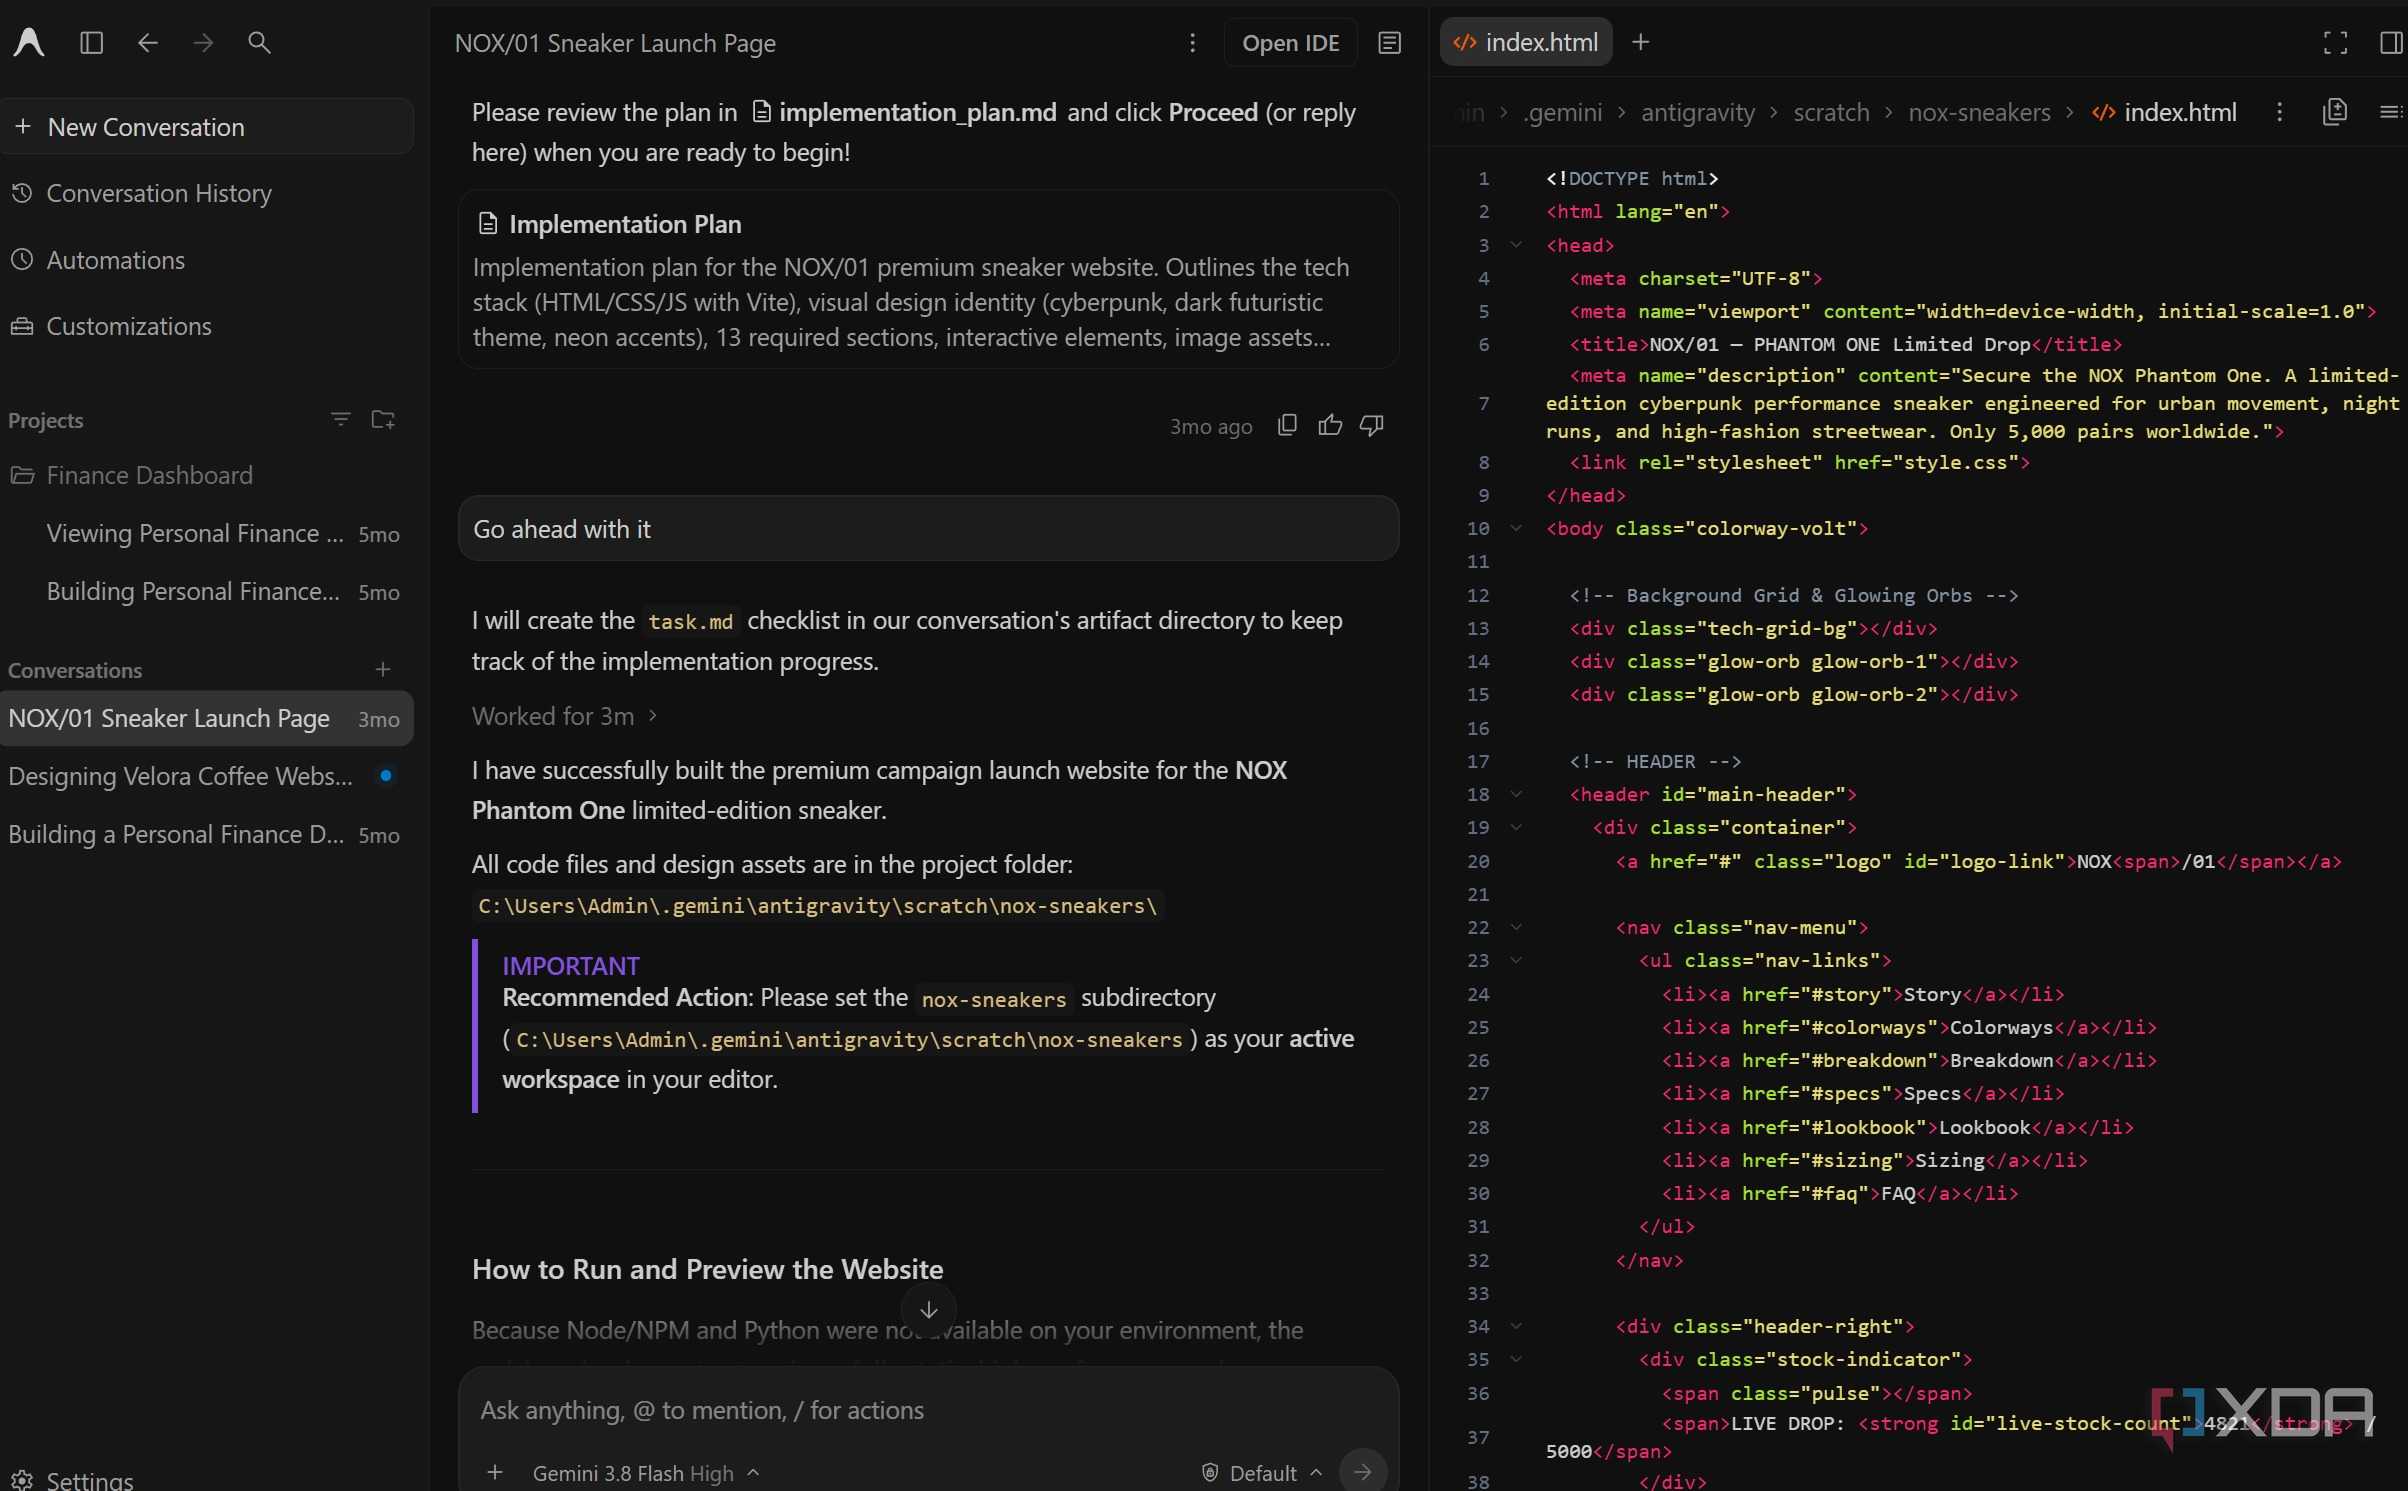Collapse the head tag fold arrow on line 3
Viewport: 2408px width, 1491px height.
click(x=1516, y=245)
